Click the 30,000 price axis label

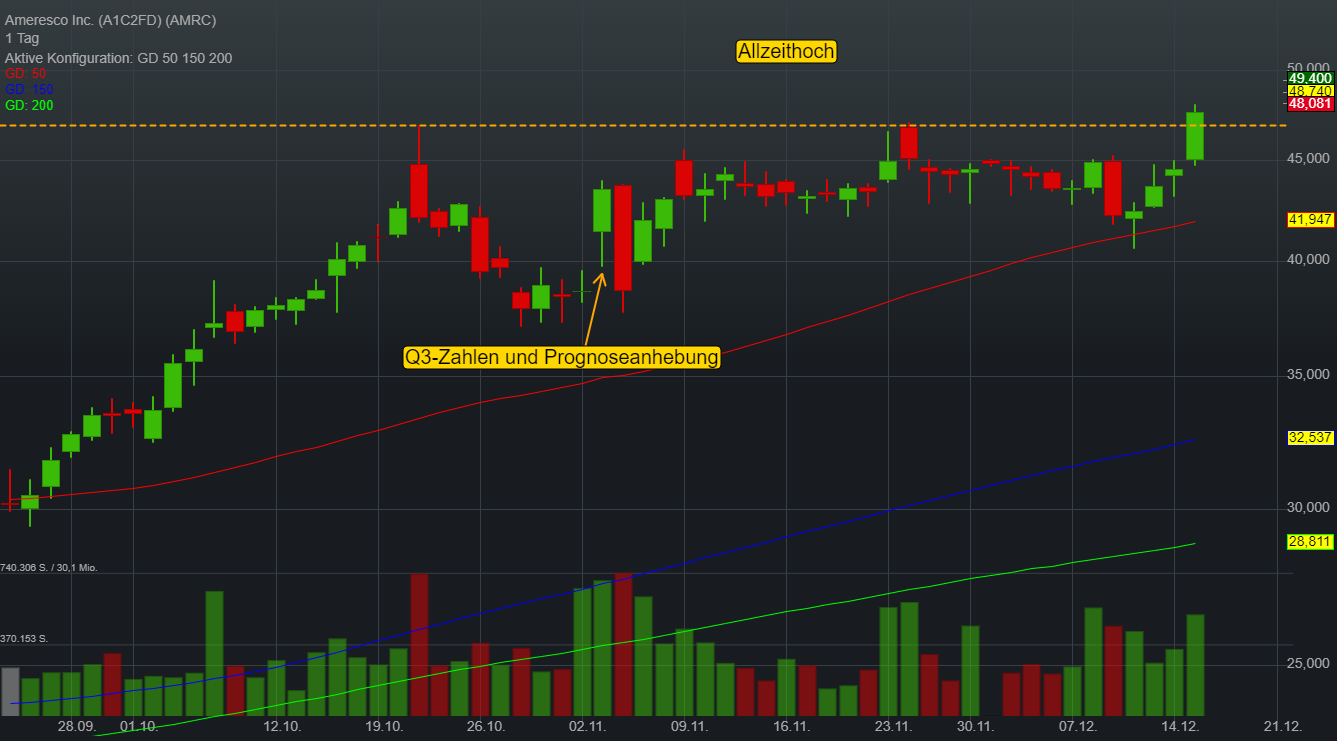1309,507
